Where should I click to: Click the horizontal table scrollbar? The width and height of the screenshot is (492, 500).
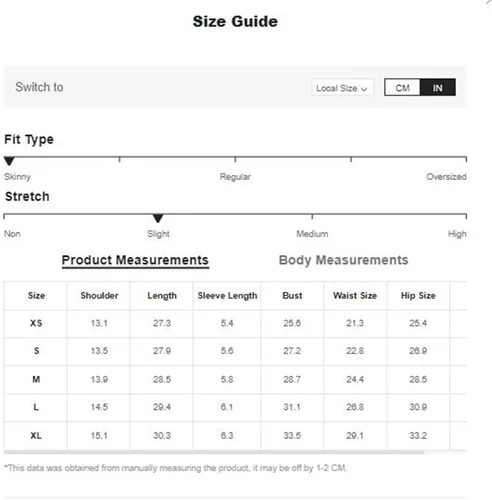[x=214, y=453]
